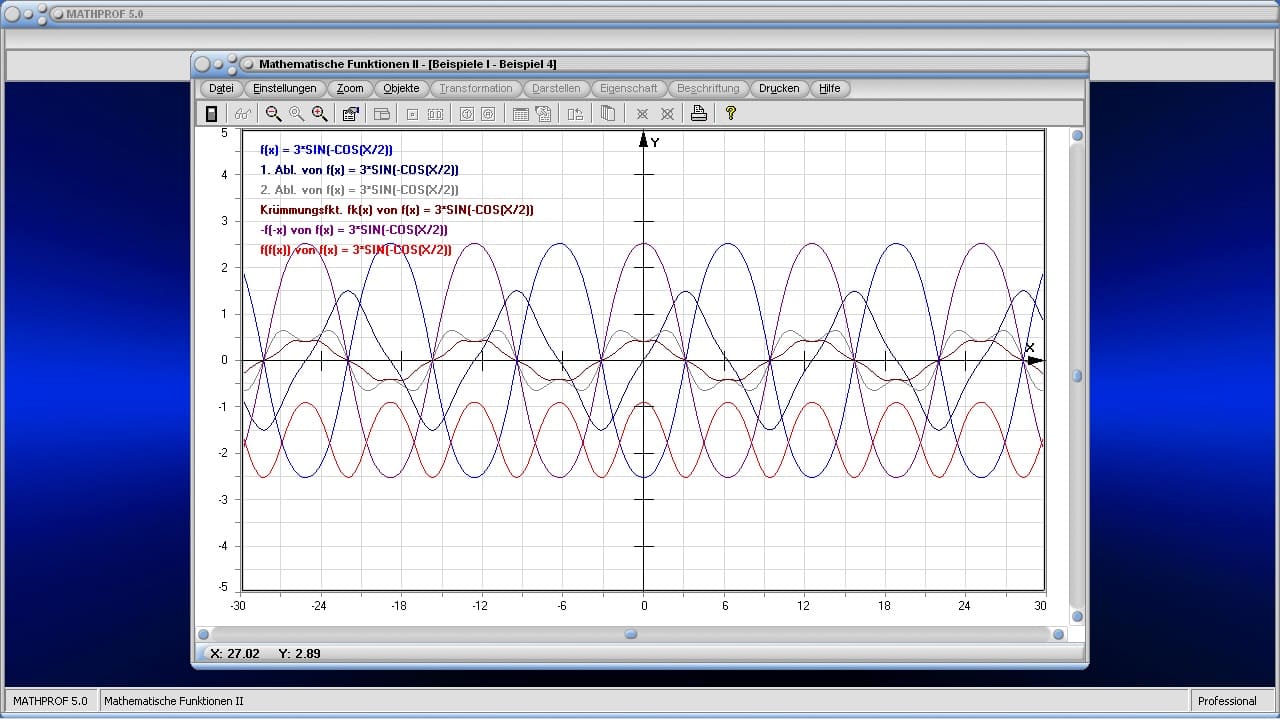The image size is (1280, 720).
Task: Click the greyed-out Transformation menu
Action: click(x=476, y=88)
